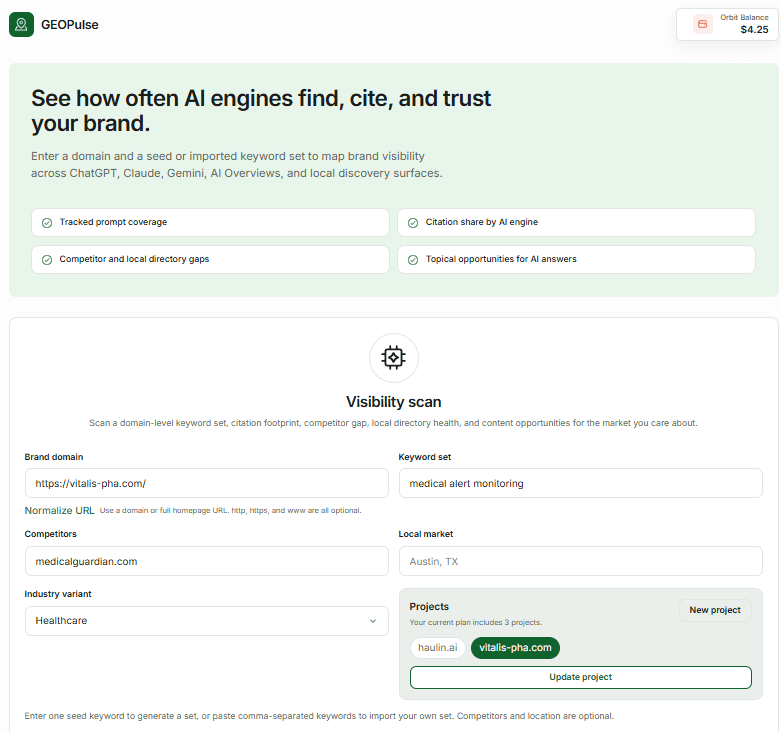781x732 pixels.
Task: Click the Normalize URL link
Action: [x=59, y=510]
